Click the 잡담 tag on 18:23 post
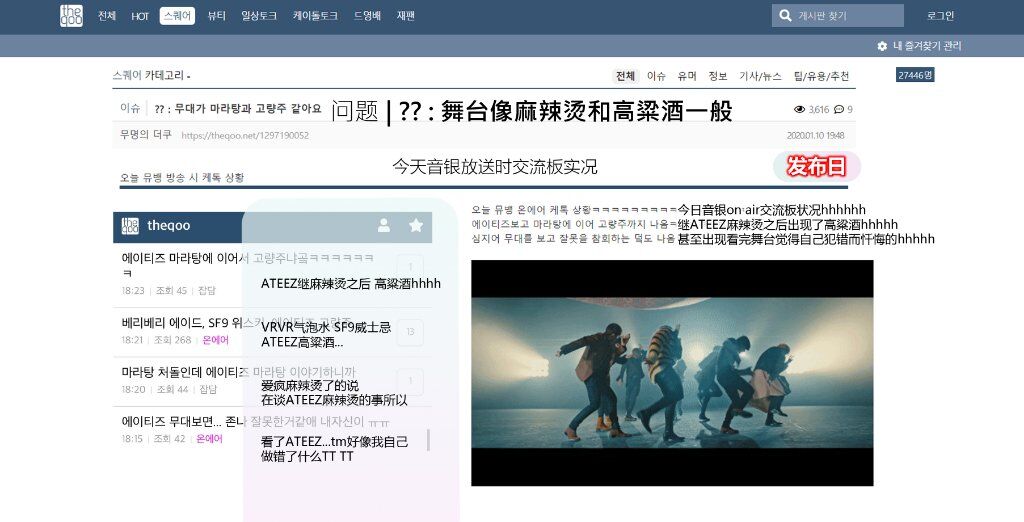This screenshot has width=1024, height=522. tap(206, 290)
